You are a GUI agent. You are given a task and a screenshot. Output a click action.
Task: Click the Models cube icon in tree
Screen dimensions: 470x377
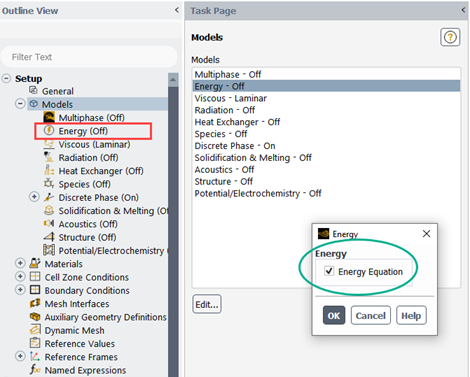coord(33,104)
